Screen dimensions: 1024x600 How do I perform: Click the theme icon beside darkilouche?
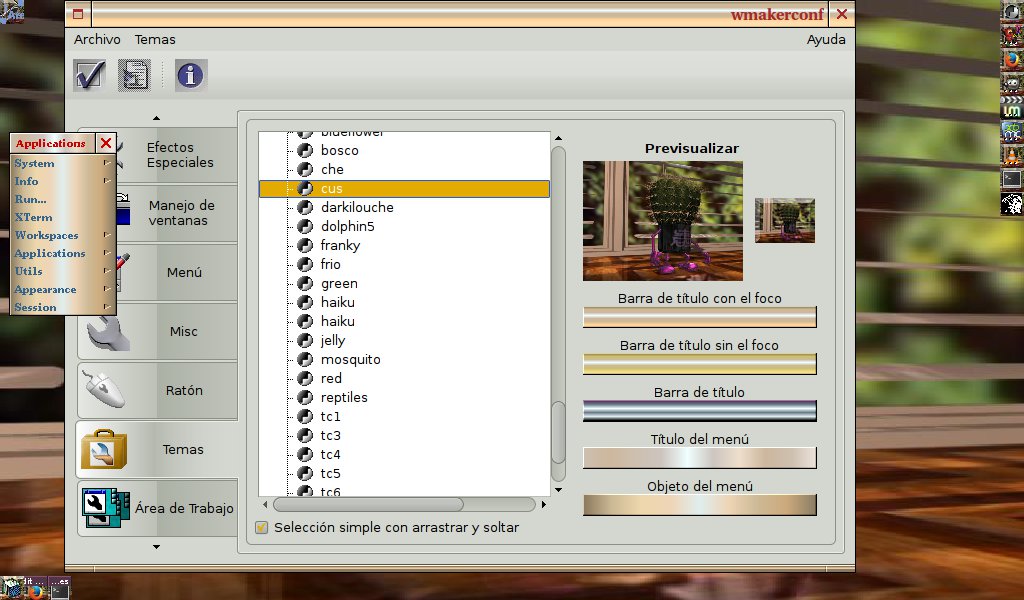(305, 207)
